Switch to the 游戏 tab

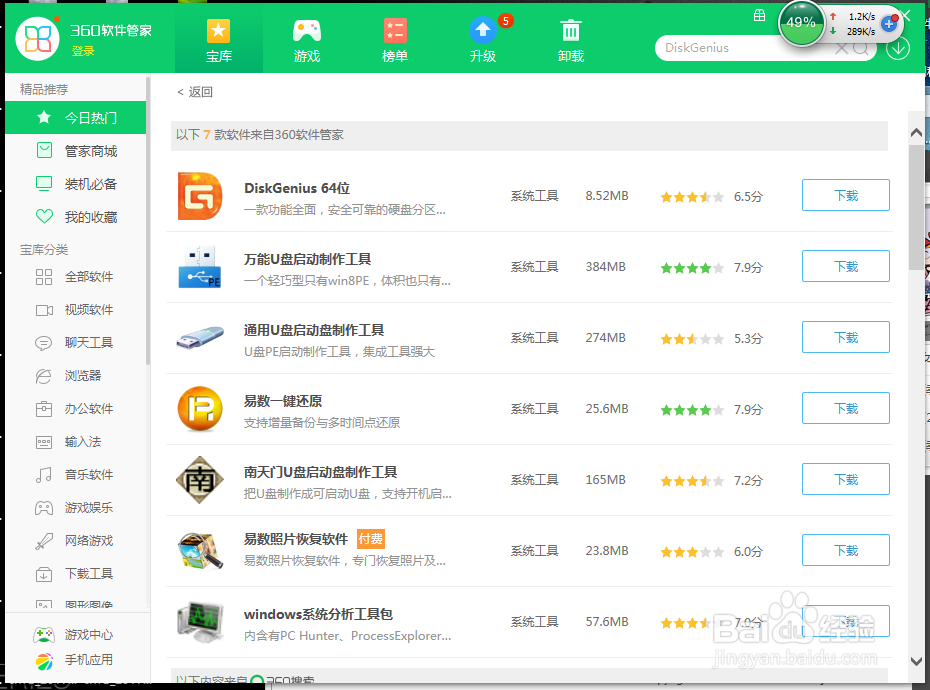307,40
